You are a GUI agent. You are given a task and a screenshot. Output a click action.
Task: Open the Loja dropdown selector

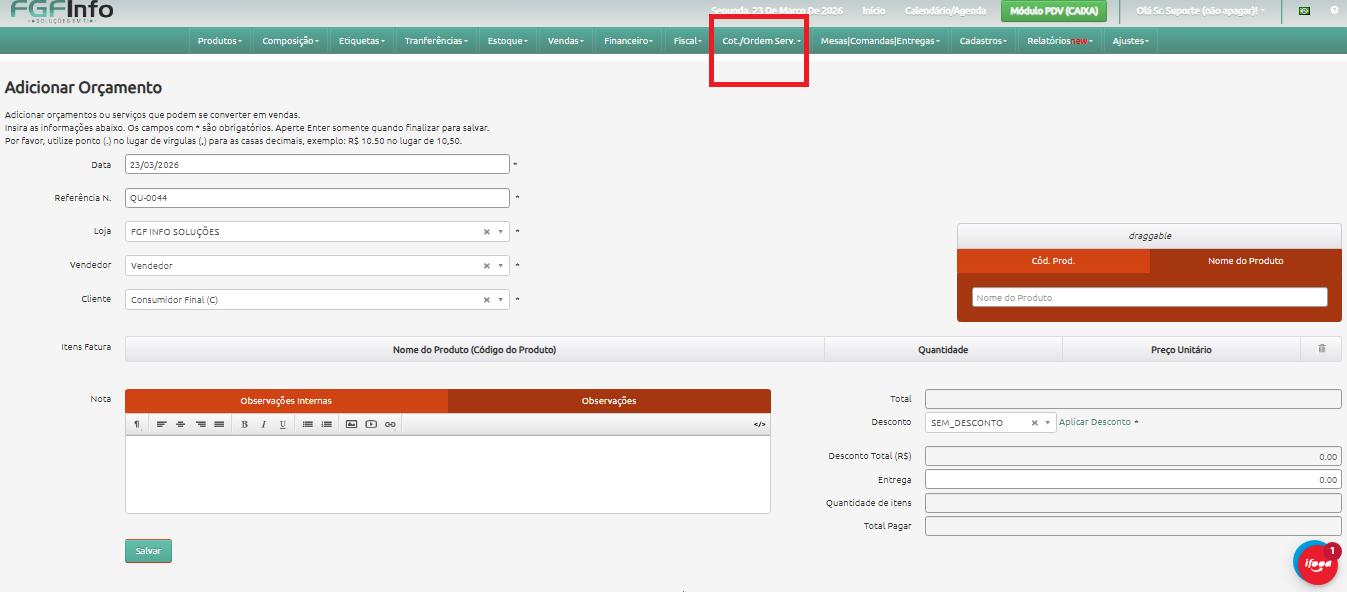tap(501, 232)
